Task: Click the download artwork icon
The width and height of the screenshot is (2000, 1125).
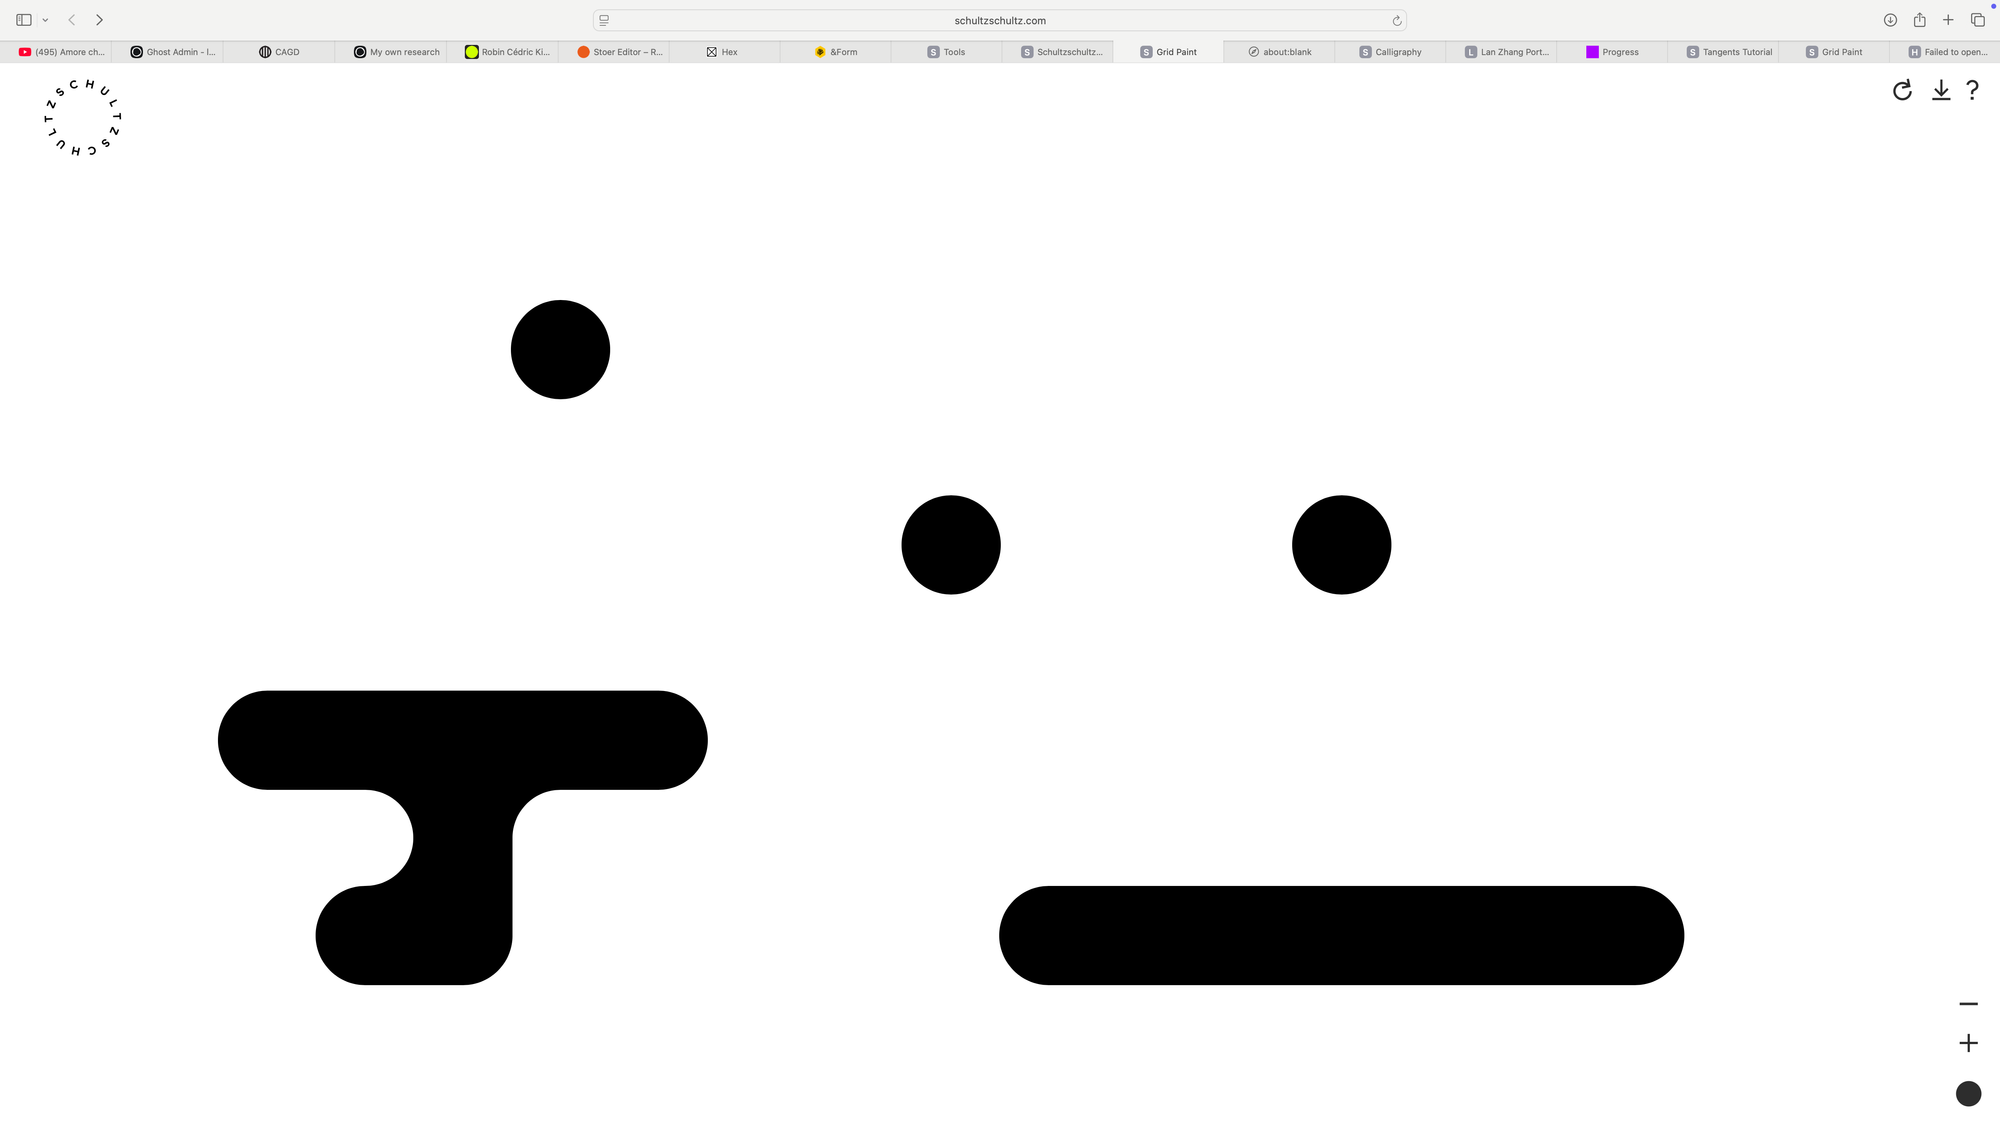Action: [1941, 91]
